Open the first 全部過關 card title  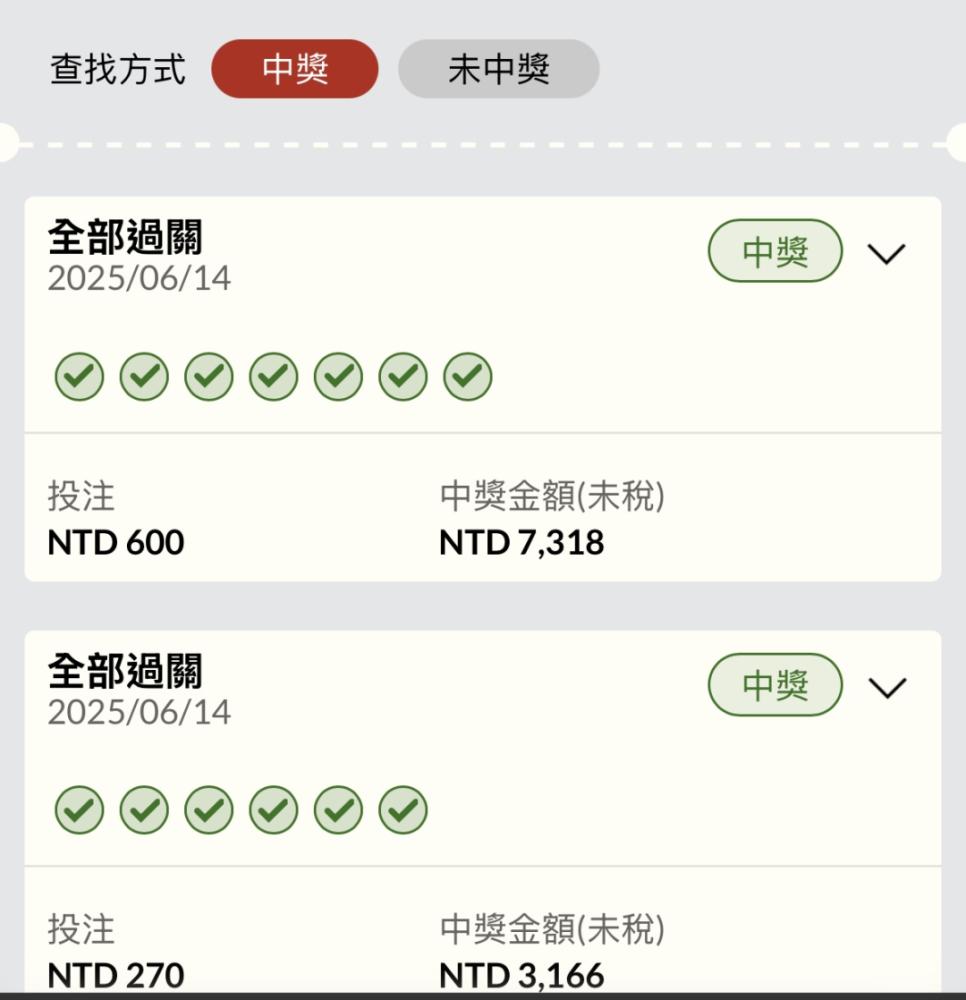[x=125, y=237]
